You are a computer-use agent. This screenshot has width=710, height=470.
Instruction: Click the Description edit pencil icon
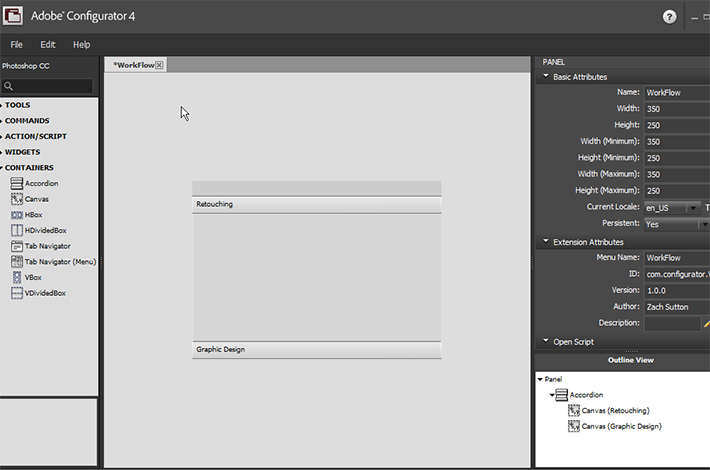(706, 324)
